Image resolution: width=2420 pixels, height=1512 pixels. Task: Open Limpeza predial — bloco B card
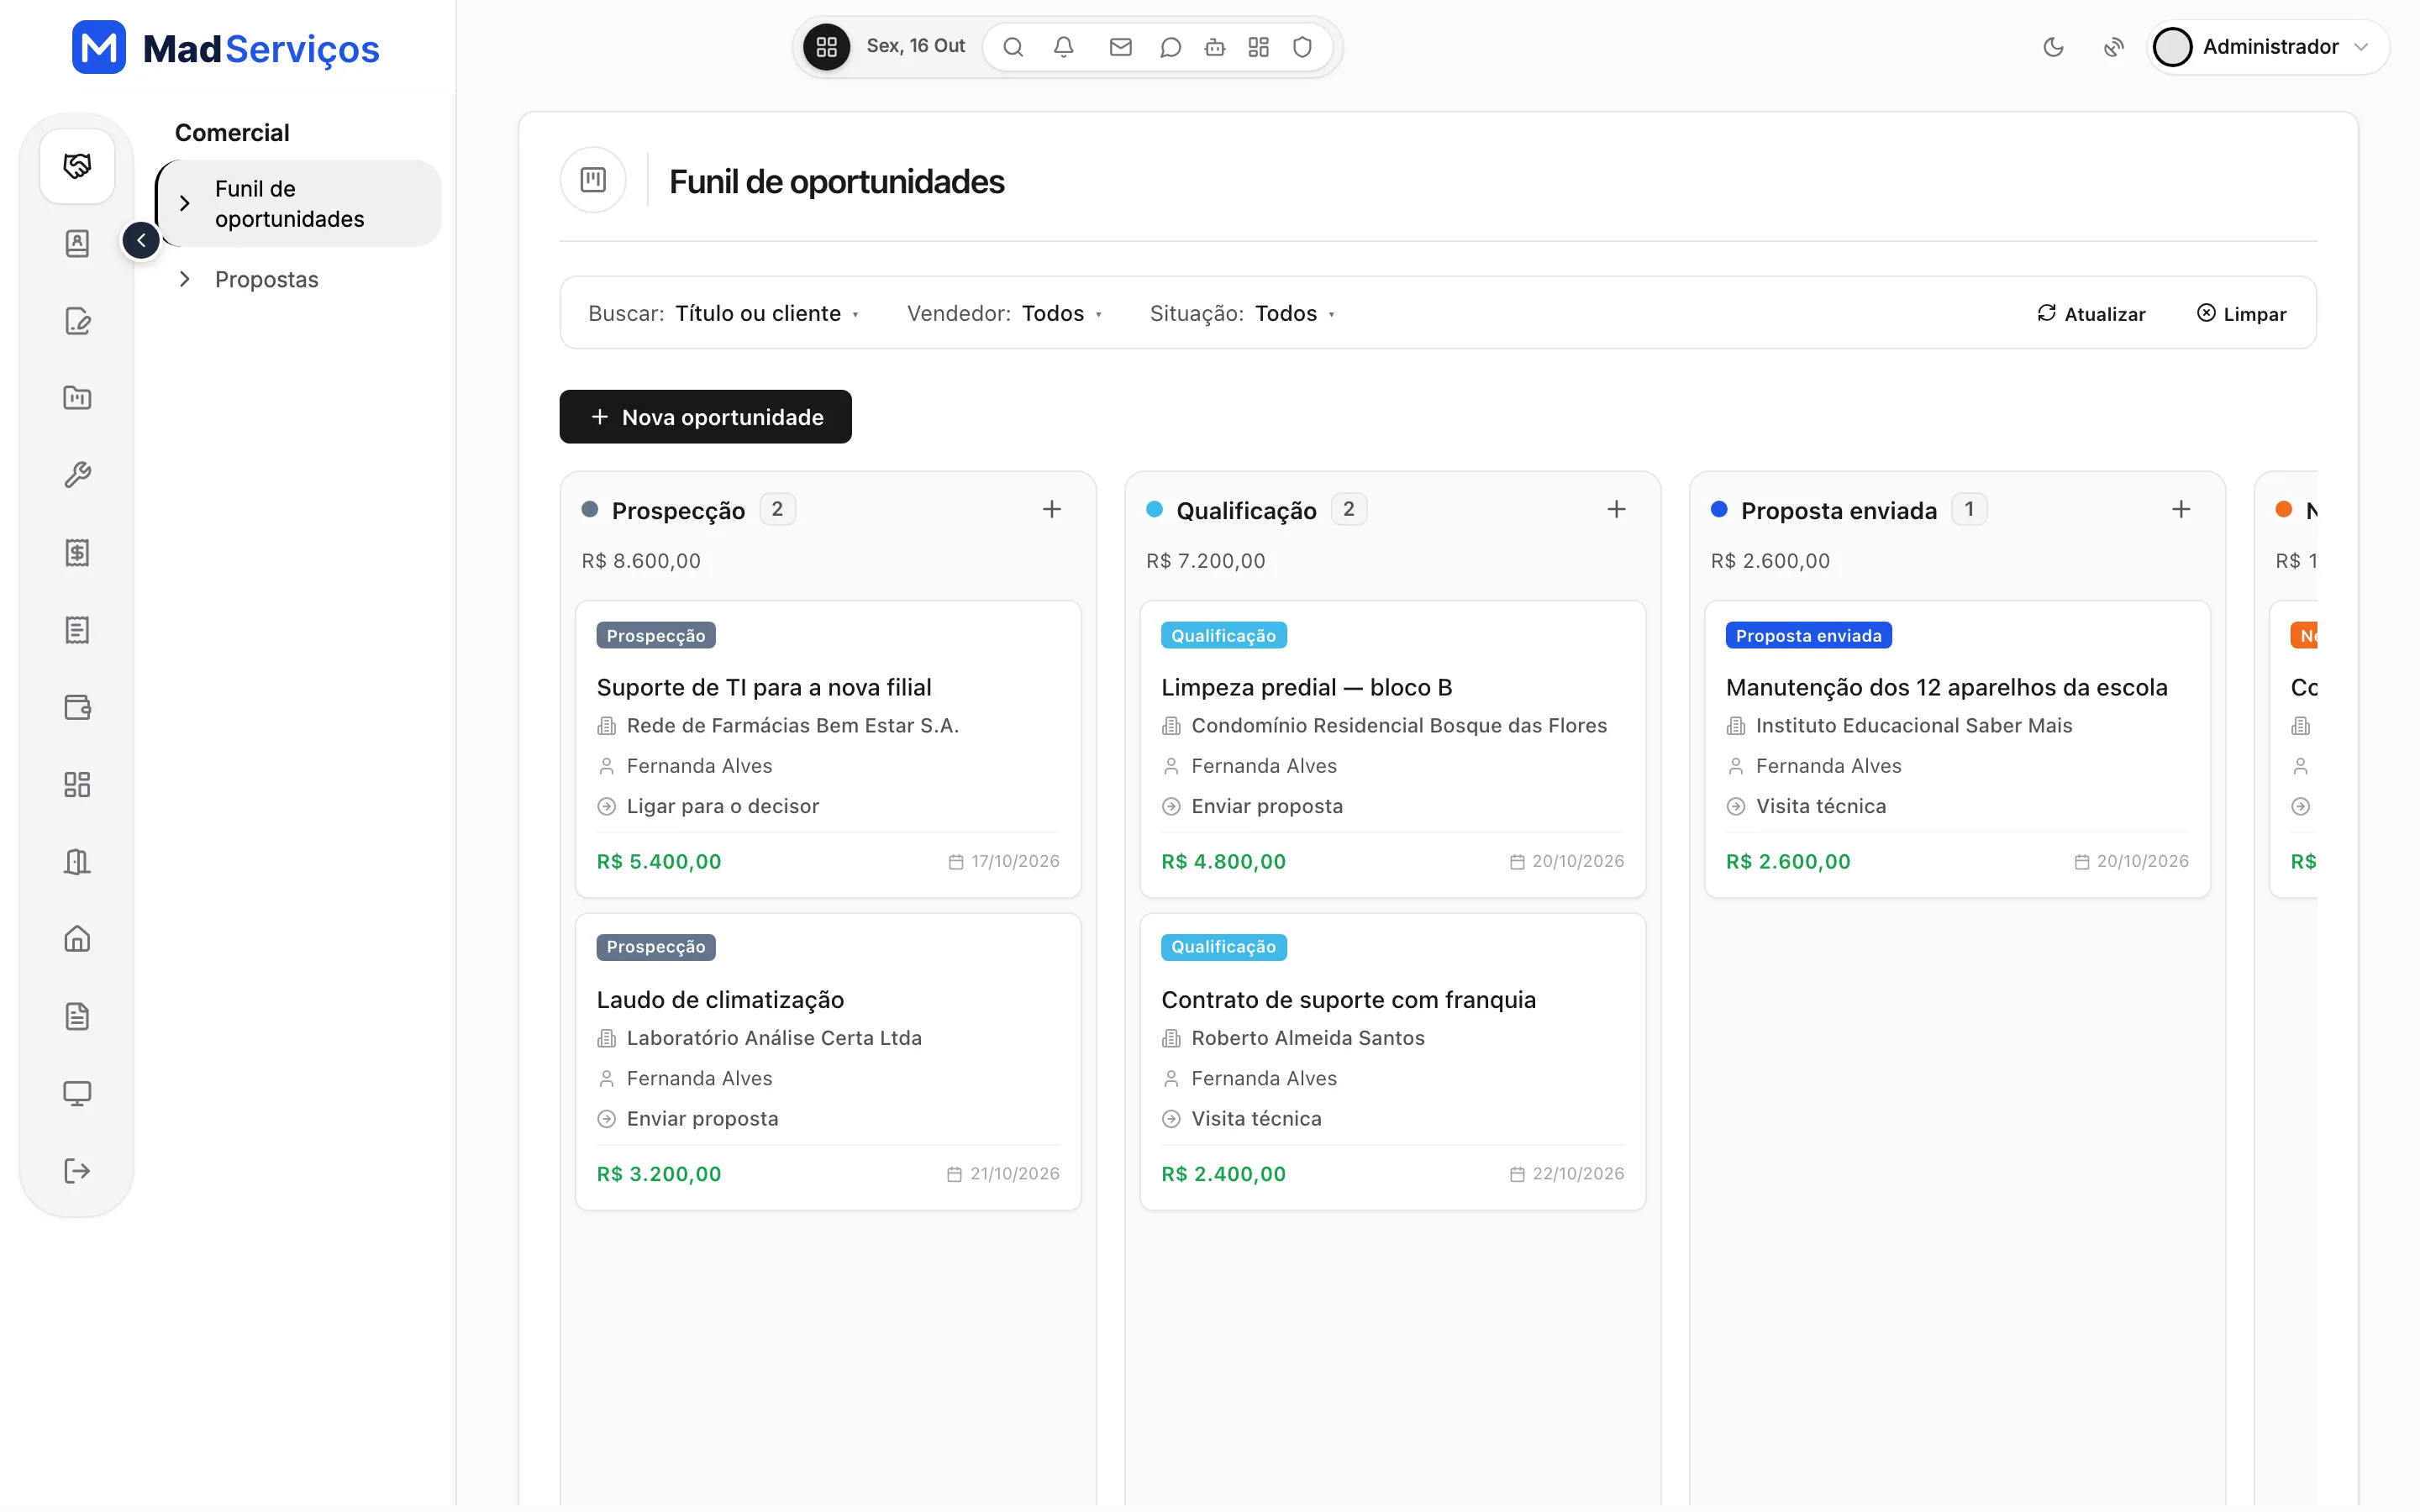pyautogui.click(x=1392, y=749)
